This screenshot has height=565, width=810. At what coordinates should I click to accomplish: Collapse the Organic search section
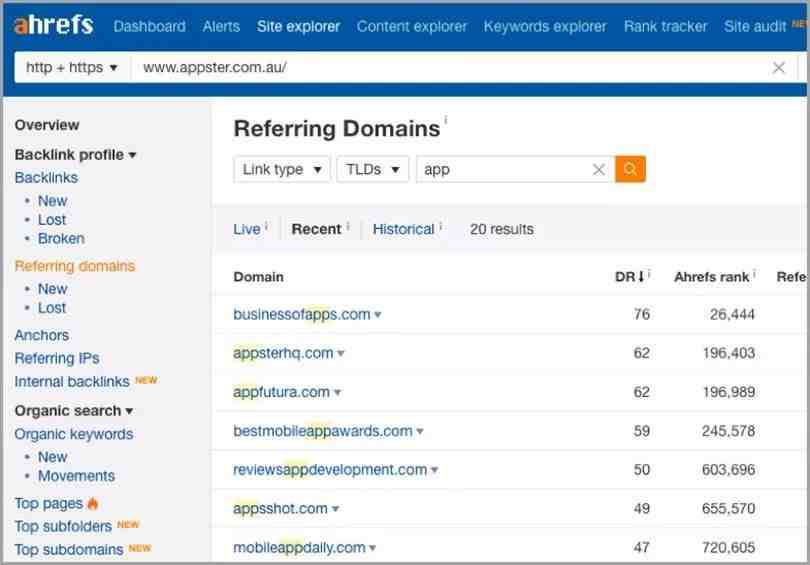coord(74,411)
